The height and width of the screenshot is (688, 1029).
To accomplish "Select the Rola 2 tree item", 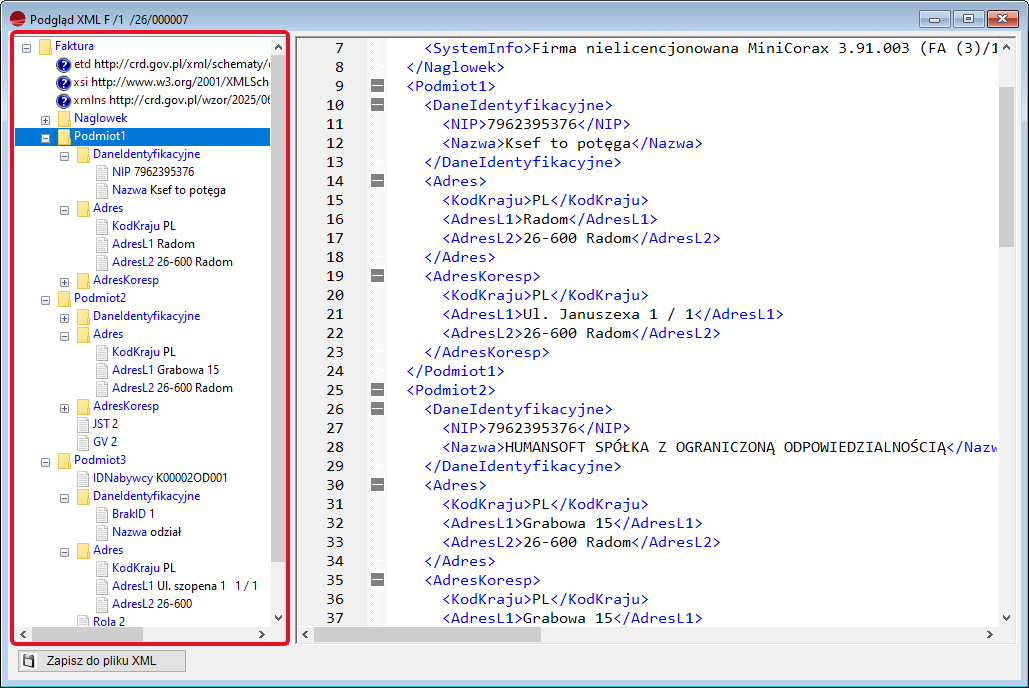I will [108, 621].
